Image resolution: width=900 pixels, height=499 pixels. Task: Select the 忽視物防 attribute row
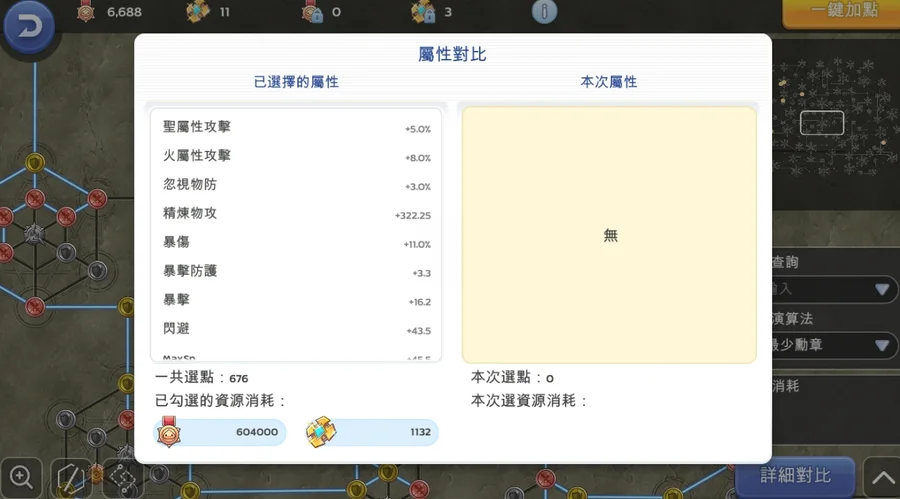296,185
